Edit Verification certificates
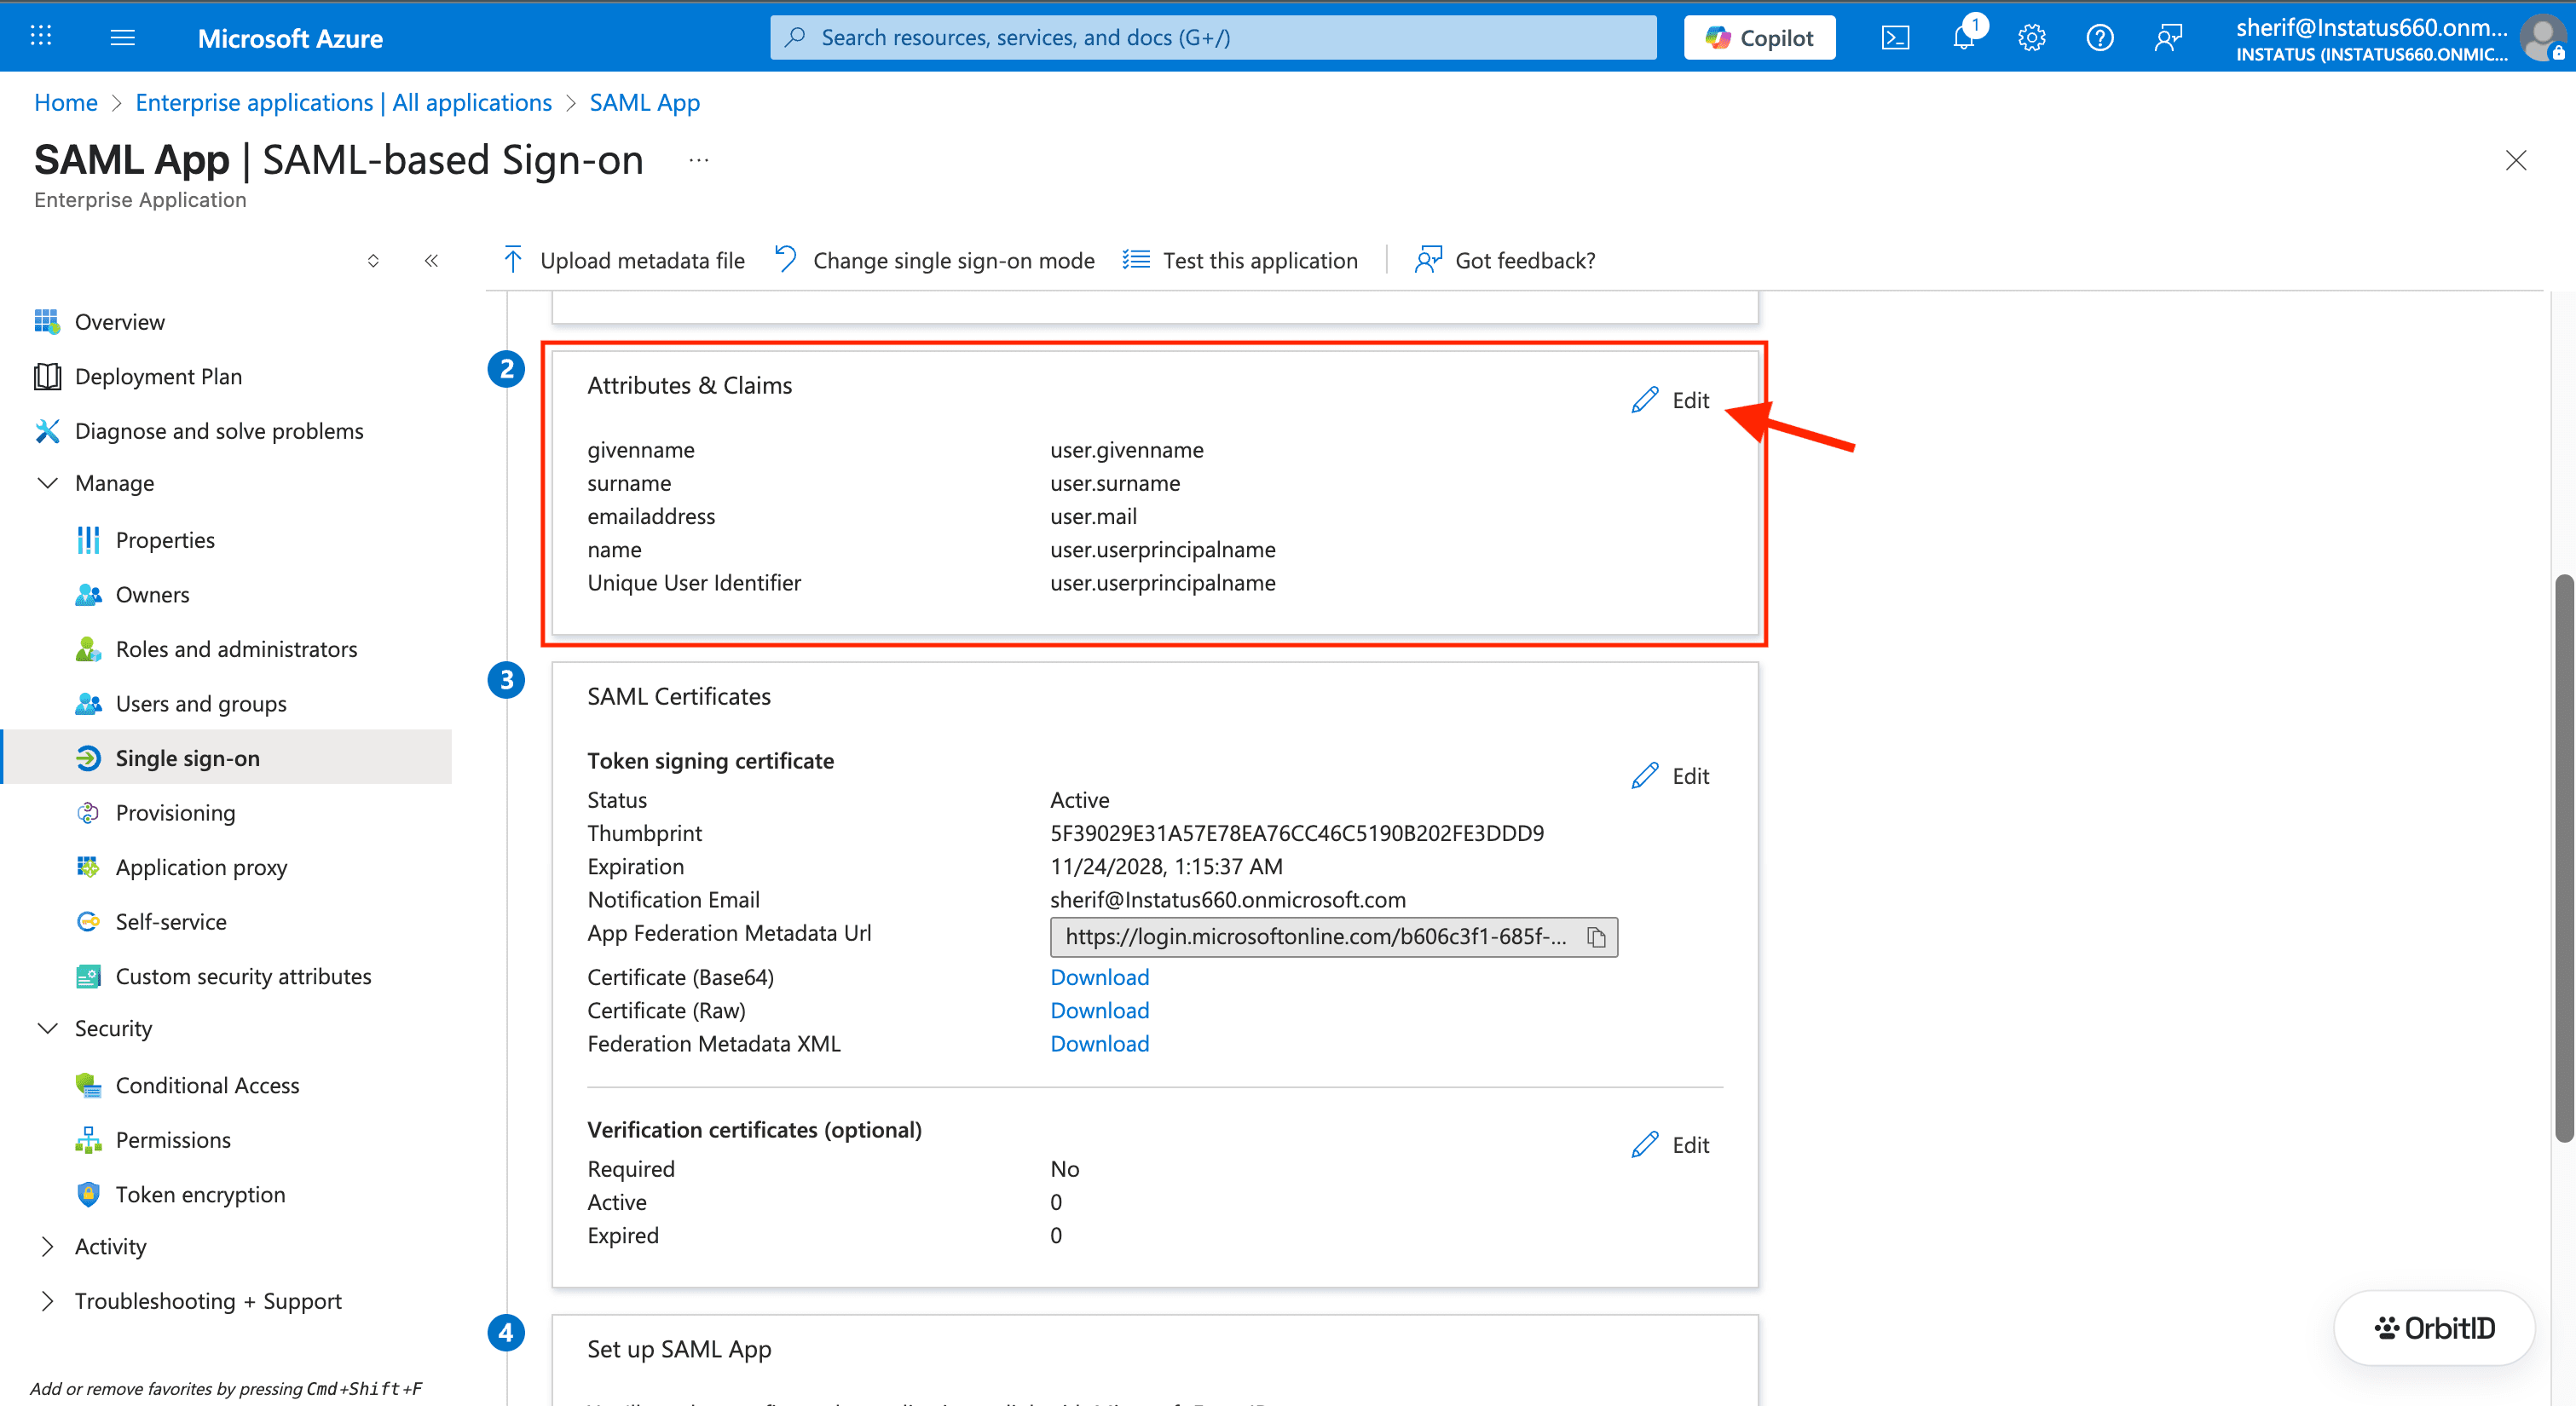Screen dimensions: 2576x1406 coord(1671,1145)
